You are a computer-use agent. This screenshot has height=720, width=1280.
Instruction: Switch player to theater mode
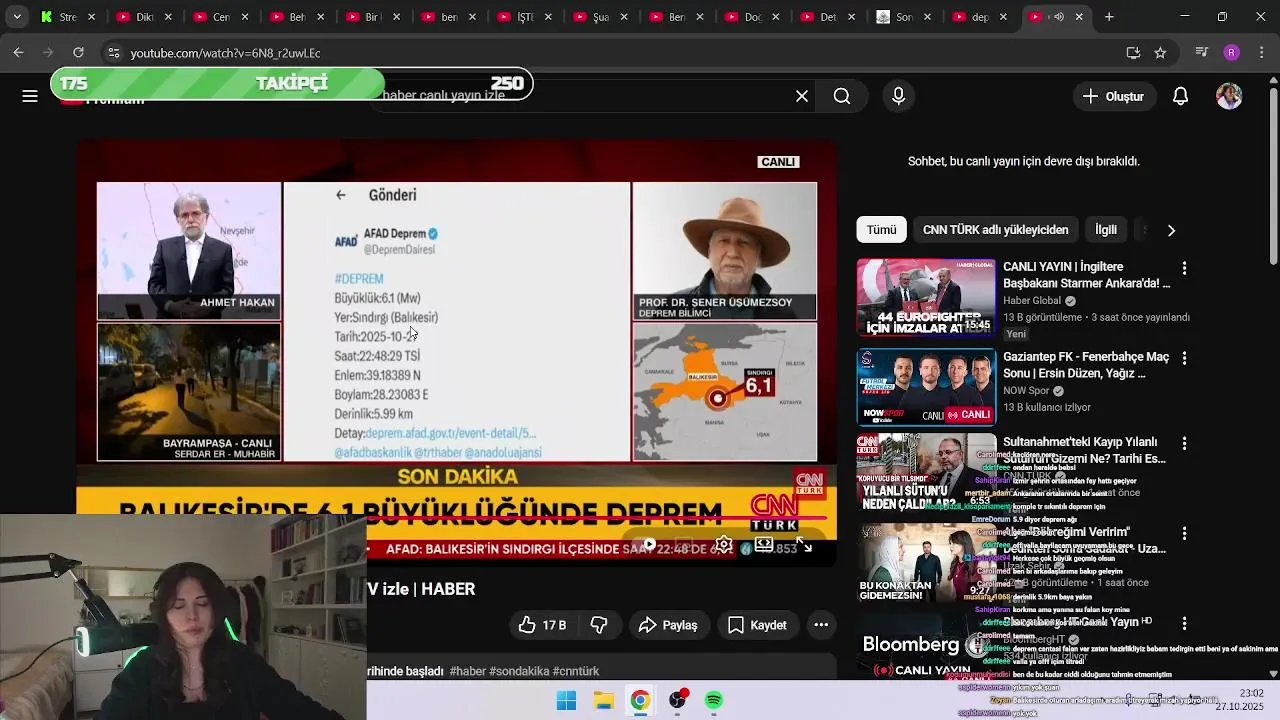764,546
